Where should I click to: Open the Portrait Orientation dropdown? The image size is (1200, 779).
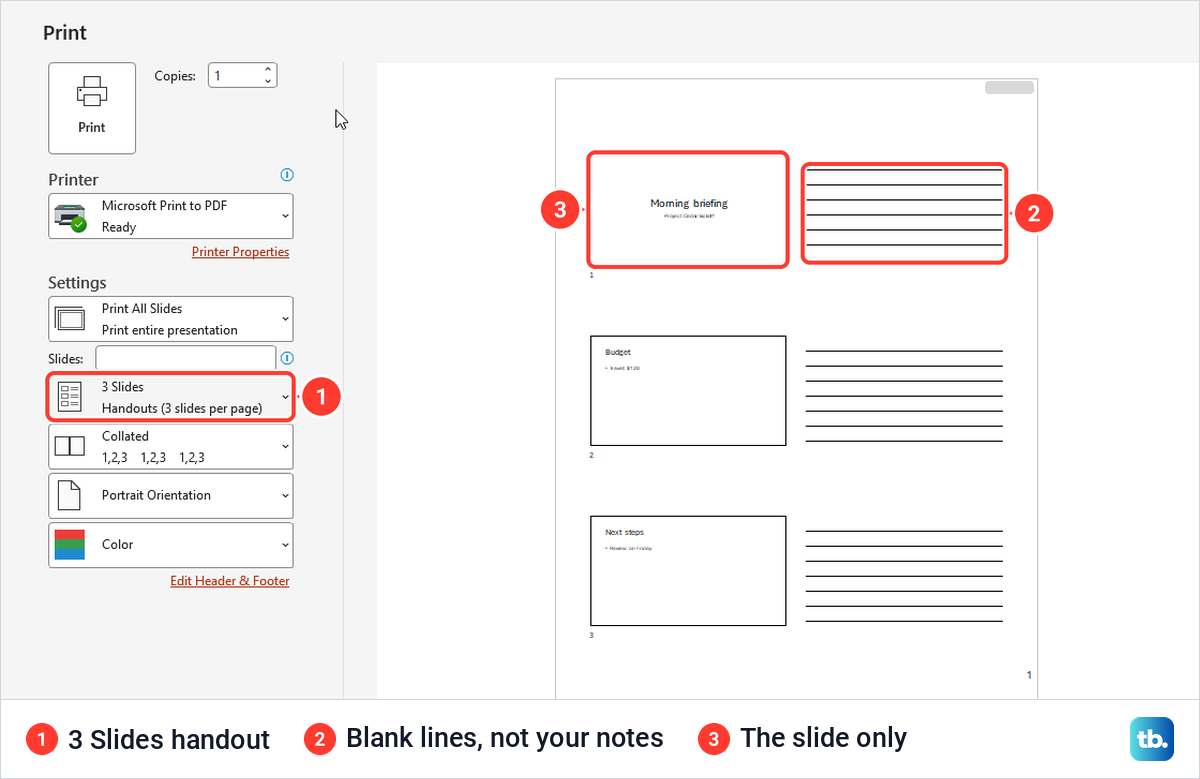pyautogui.click(x=171, y=495)
